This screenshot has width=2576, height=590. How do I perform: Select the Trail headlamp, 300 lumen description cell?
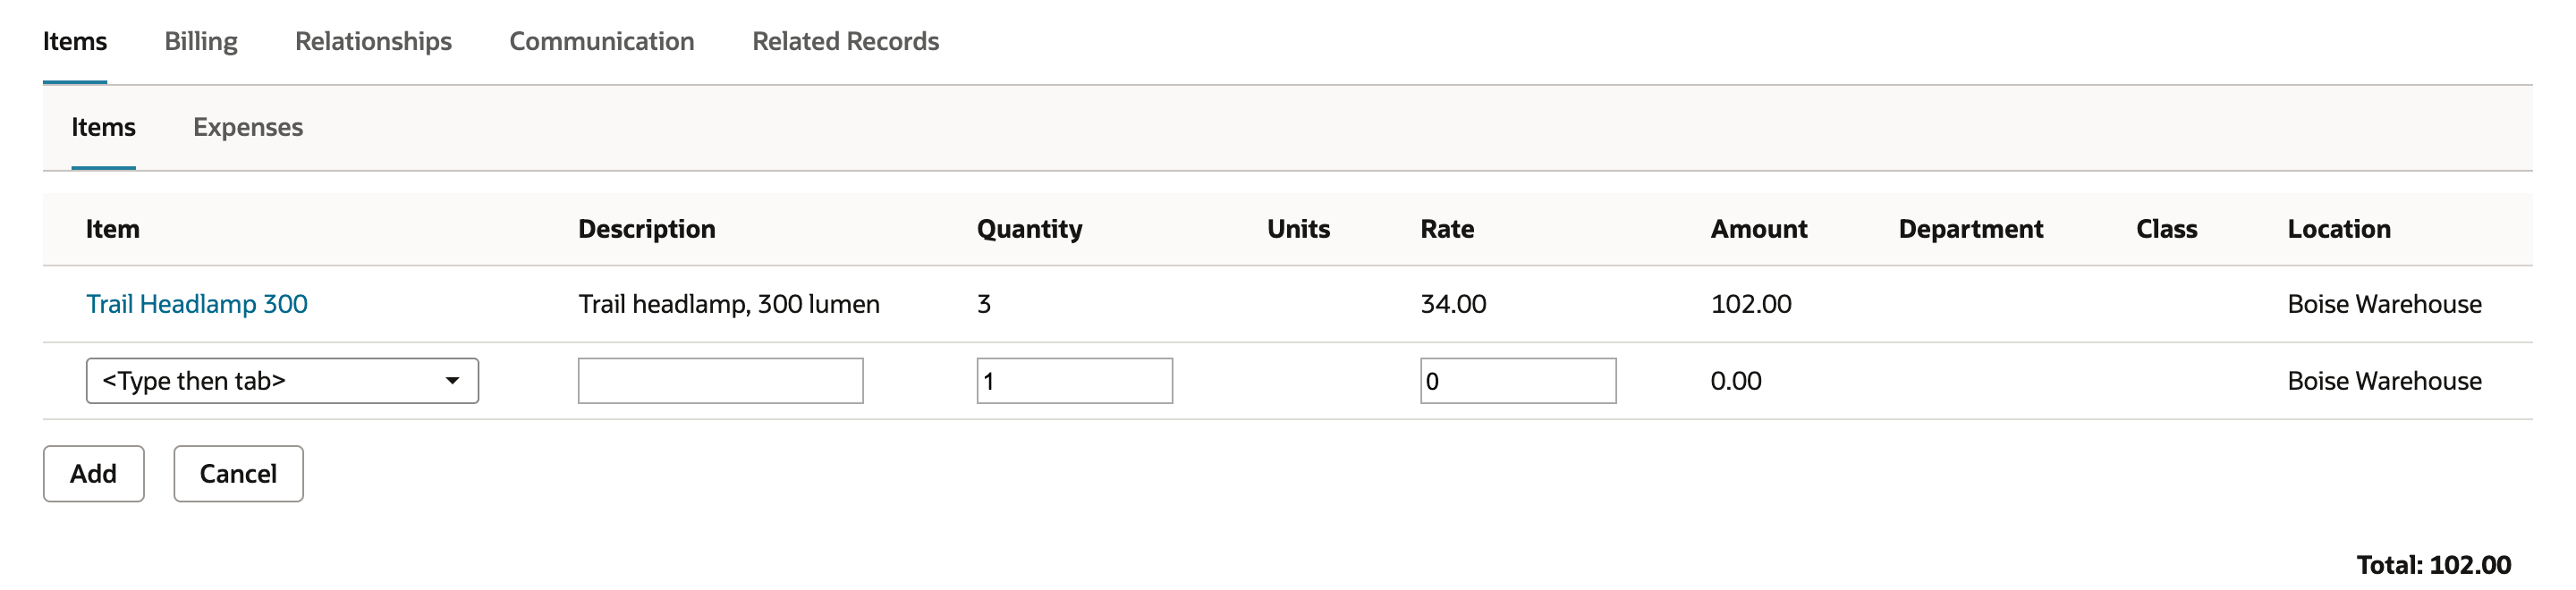click(729, 304)
